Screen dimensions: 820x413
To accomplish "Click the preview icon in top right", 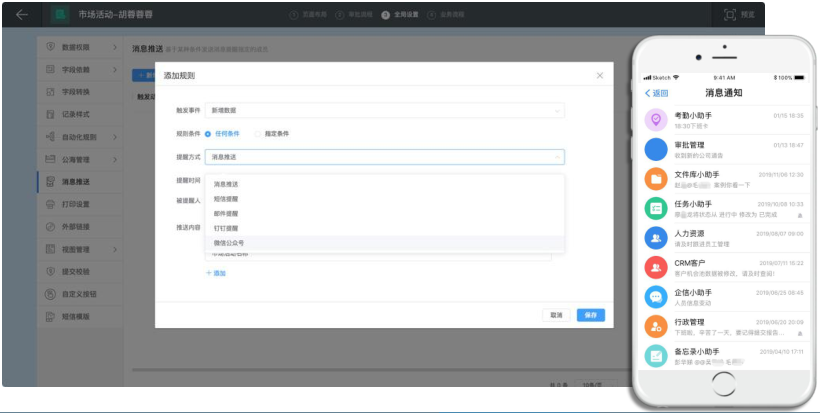I will tap(730, 15).
